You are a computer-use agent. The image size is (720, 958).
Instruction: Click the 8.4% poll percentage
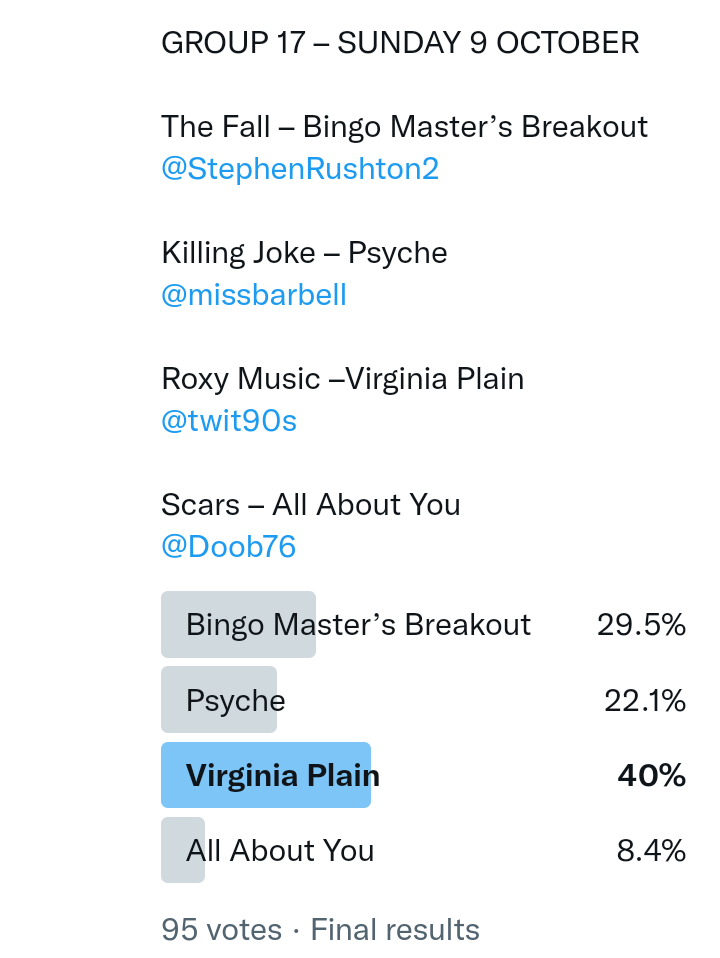click(651, 851)
